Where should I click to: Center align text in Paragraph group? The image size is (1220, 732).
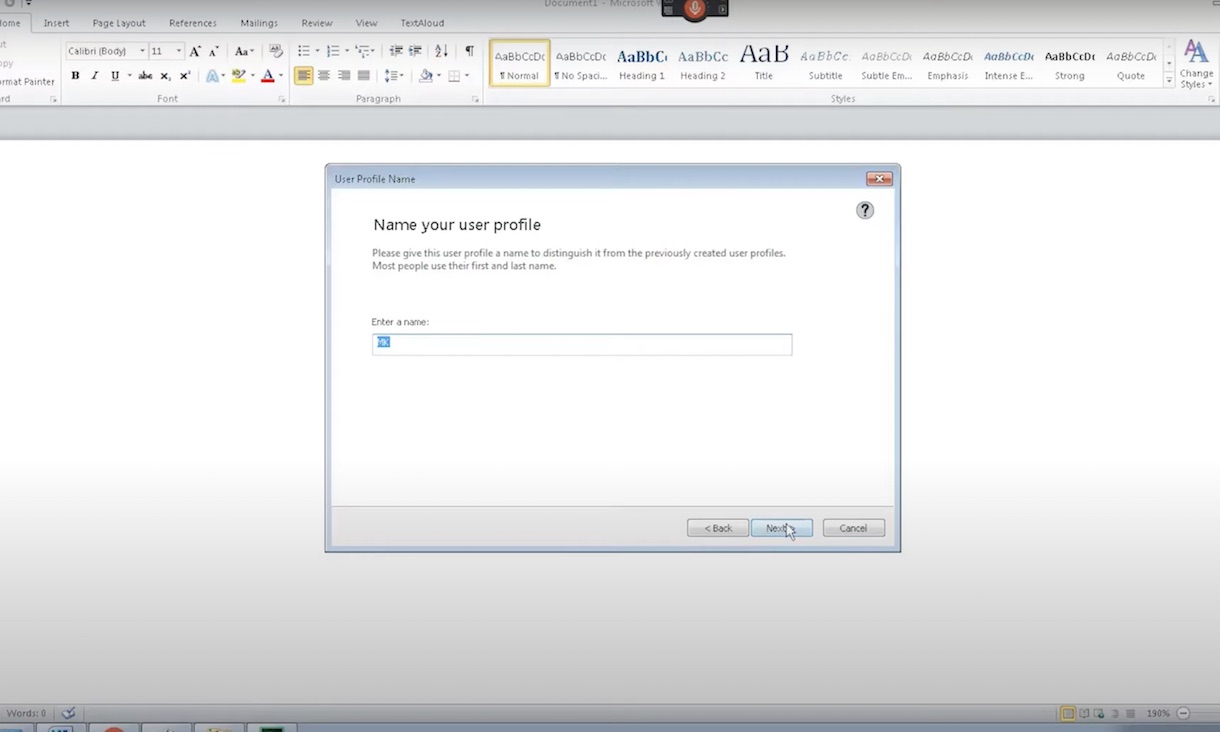coord(324,76)
